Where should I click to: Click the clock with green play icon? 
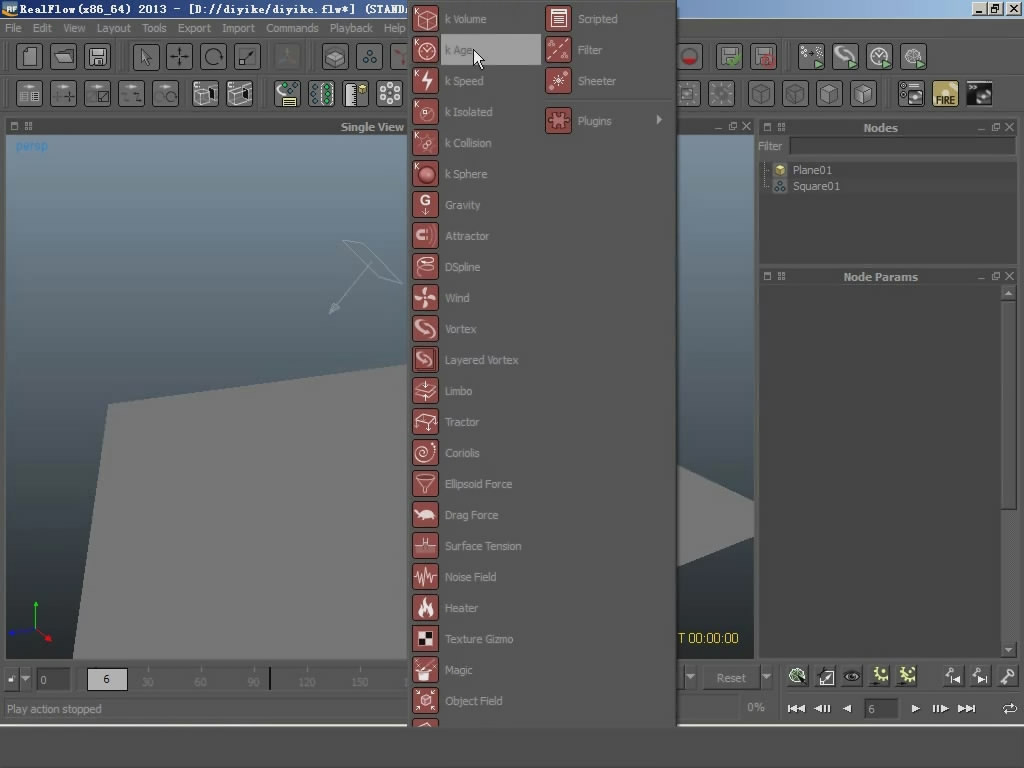(879, 57)
